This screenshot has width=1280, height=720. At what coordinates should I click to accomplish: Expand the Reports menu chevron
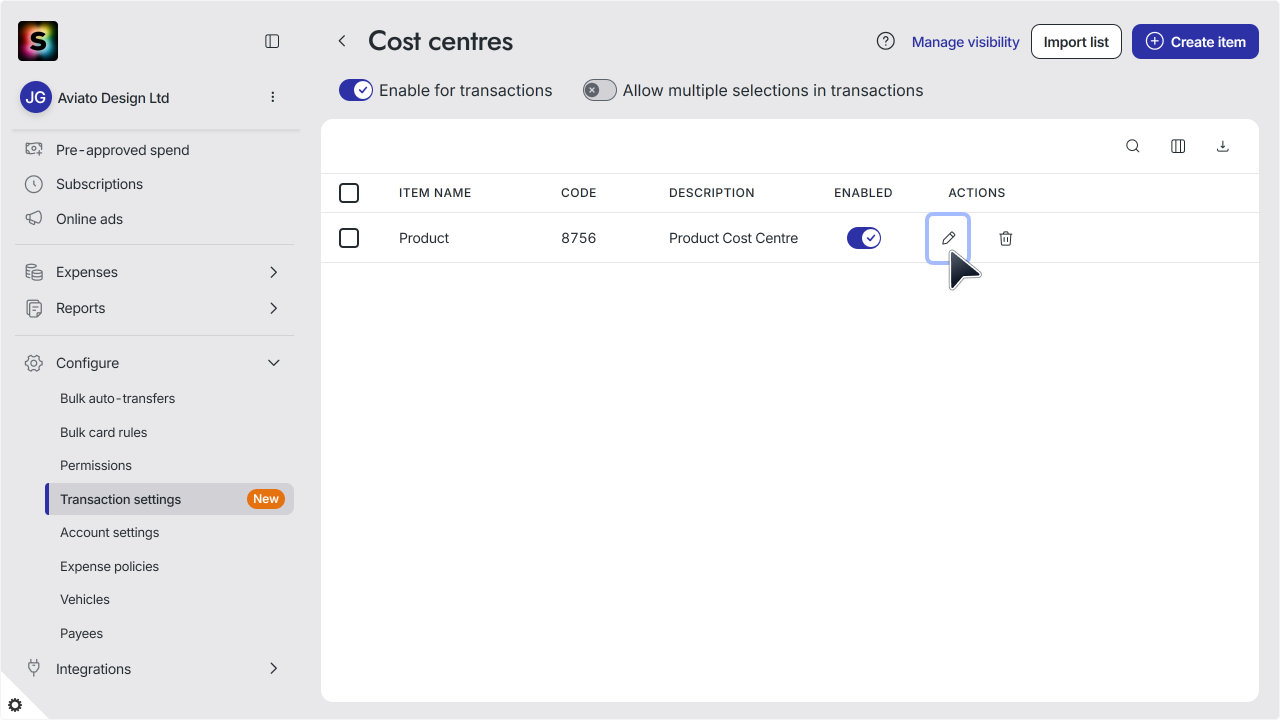(x=274, y=308)
